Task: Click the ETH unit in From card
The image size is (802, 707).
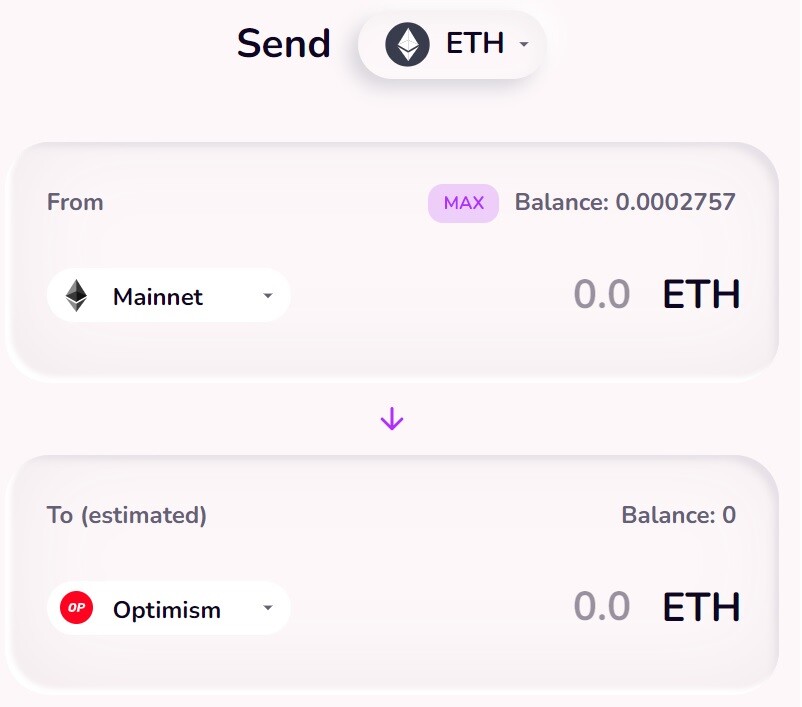Action: tap(701, 295)
